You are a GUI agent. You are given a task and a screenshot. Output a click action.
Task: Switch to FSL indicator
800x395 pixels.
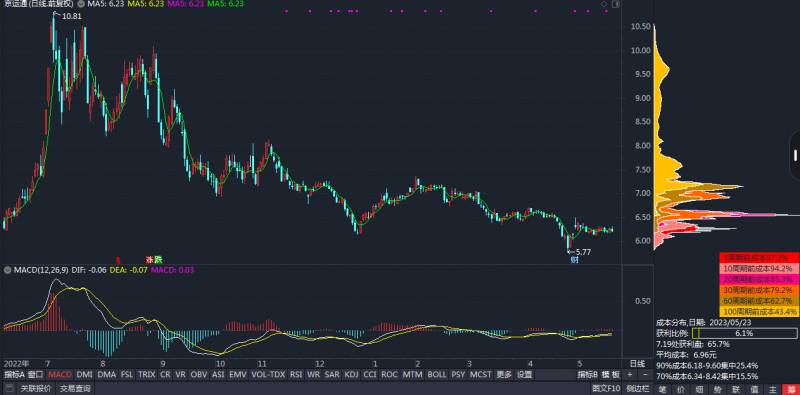[127, 375]
